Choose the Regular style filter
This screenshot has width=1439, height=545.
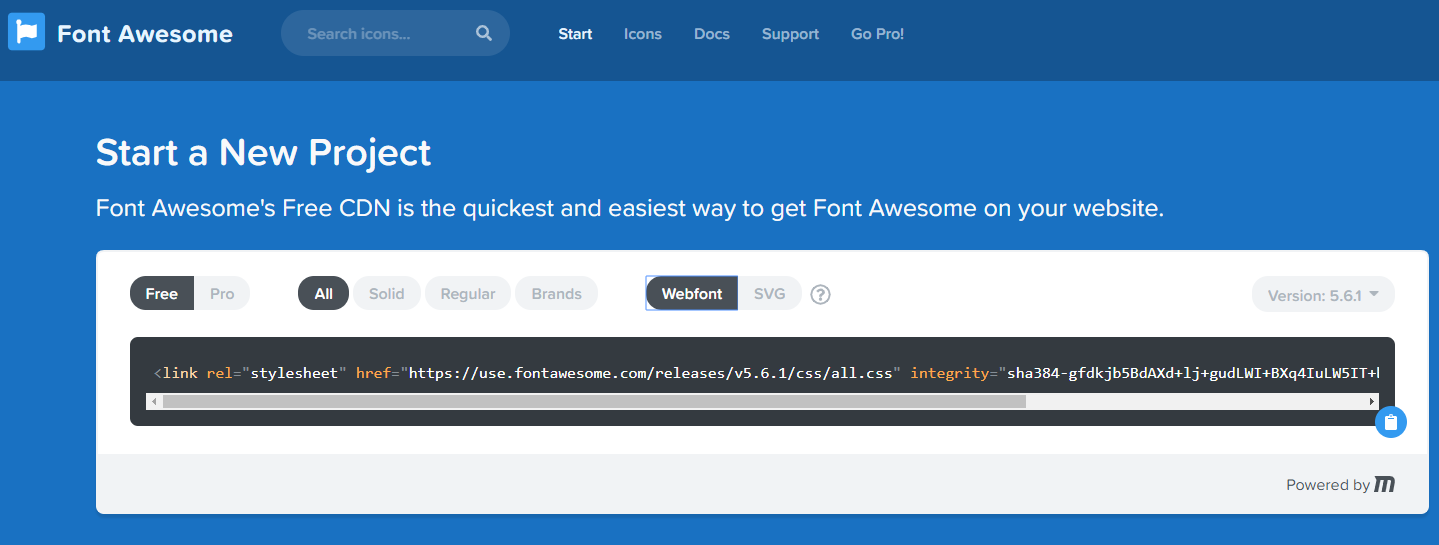(x=468, y=293)
